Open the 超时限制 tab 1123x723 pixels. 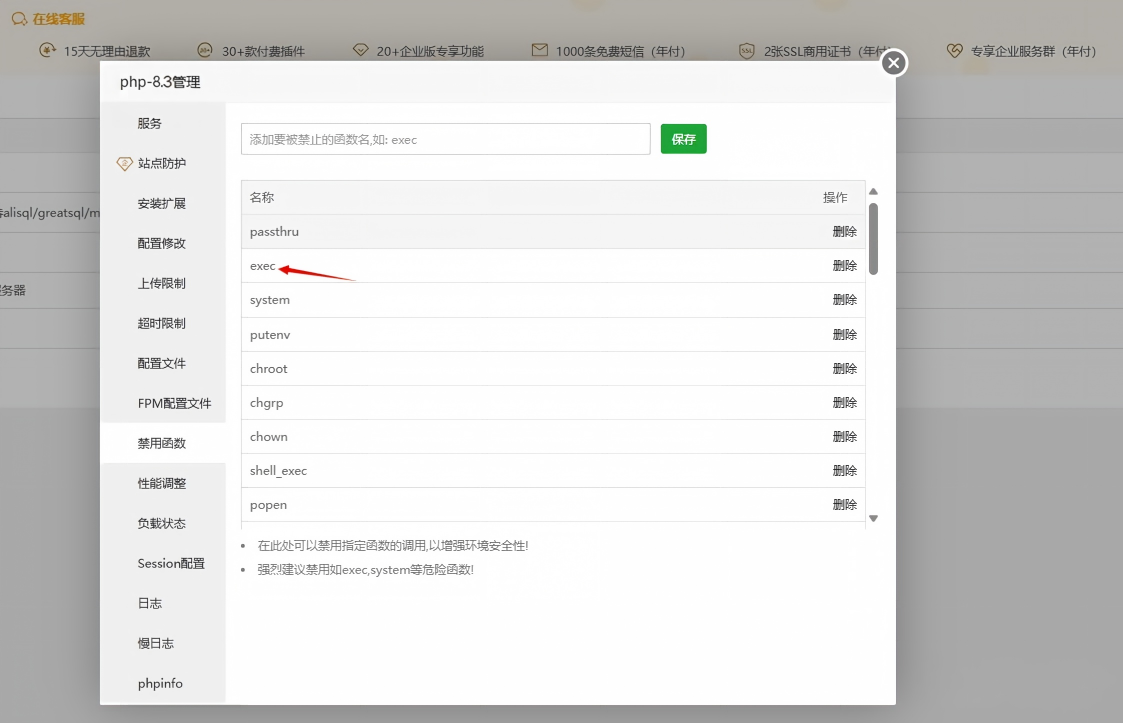pos(162,323)
